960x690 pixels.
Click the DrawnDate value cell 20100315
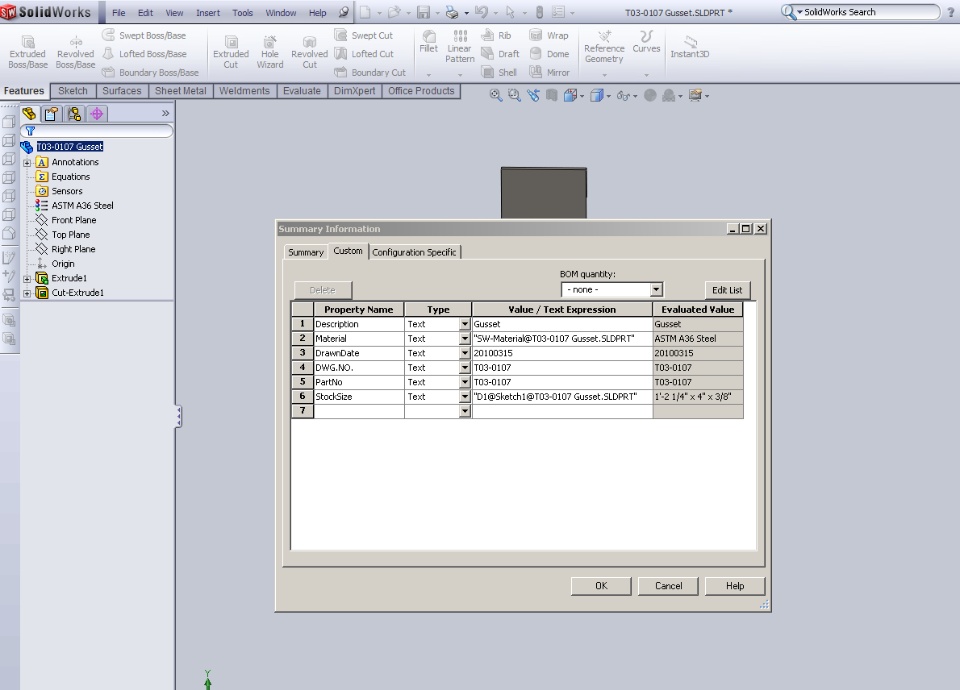pos(562,353)
